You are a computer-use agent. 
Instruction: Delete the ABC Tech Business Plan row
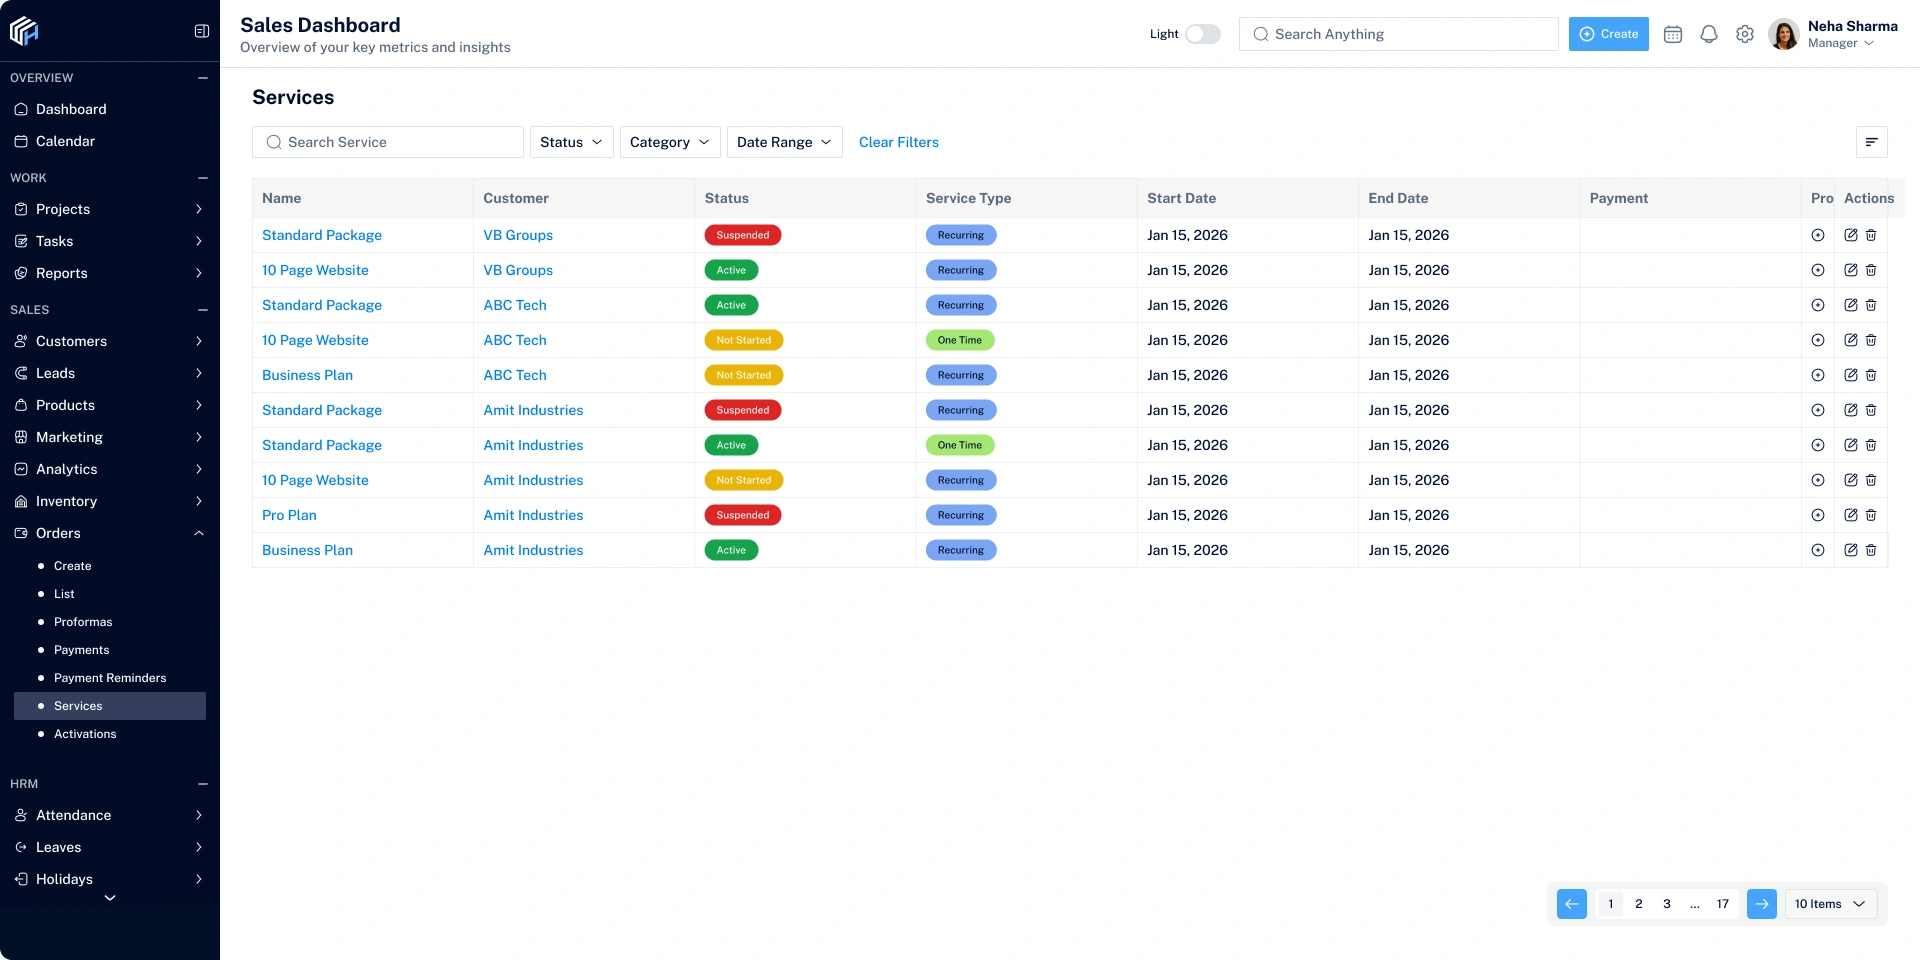(x=1871, y=375)
